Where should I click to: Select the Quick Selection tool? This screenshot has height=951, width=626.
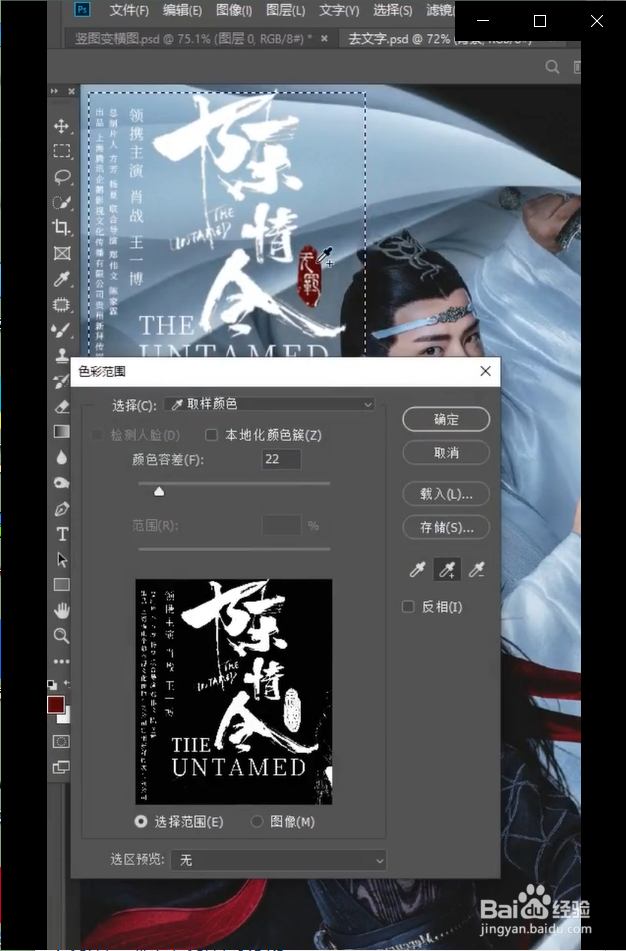tap(61, 202)
